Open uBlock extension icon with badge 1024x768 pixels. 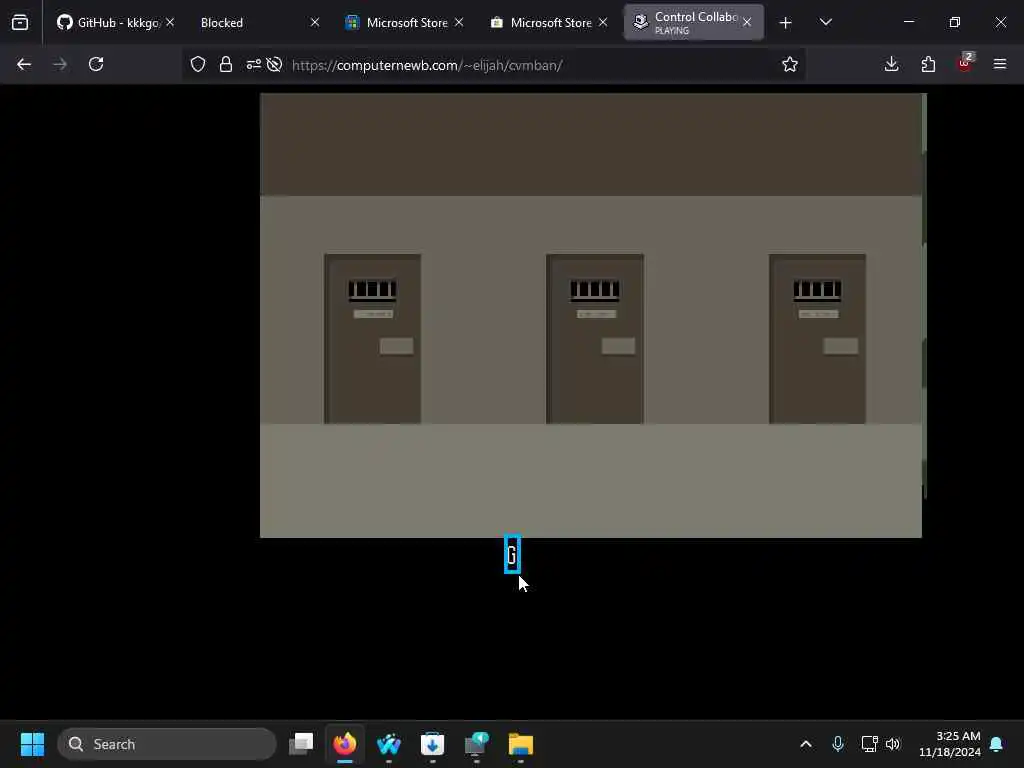click(965, 63)
